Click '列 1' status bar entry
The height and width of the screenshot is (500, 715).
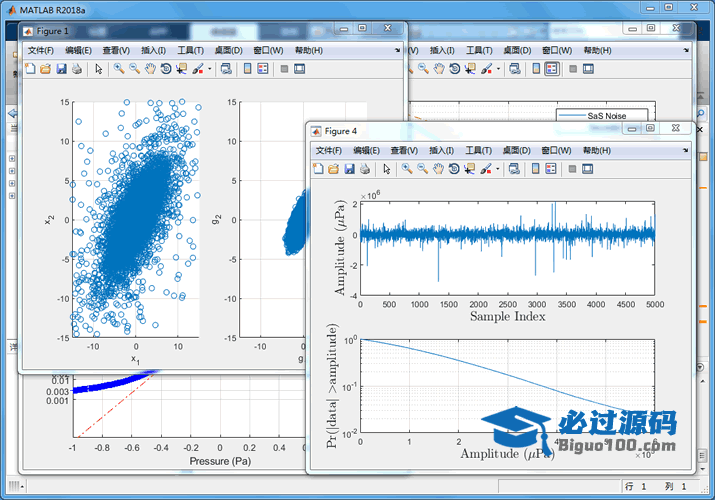pos(676,486)
